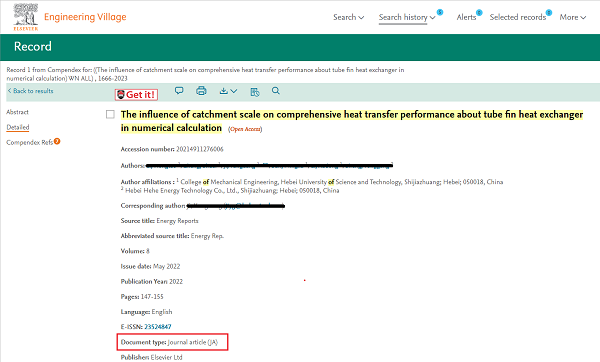Switch to the Abstract view tab
This screenshot has width=600, height=362.
[17, 112]
